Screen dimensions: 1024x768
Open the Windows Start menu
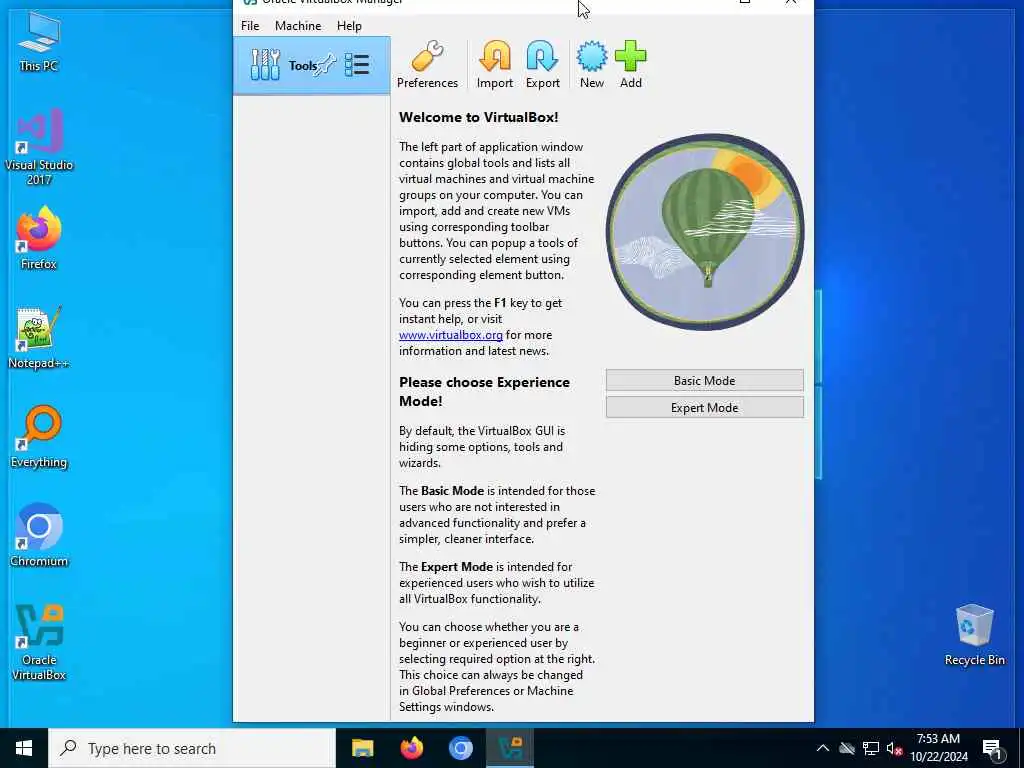[x=24, y=748]
